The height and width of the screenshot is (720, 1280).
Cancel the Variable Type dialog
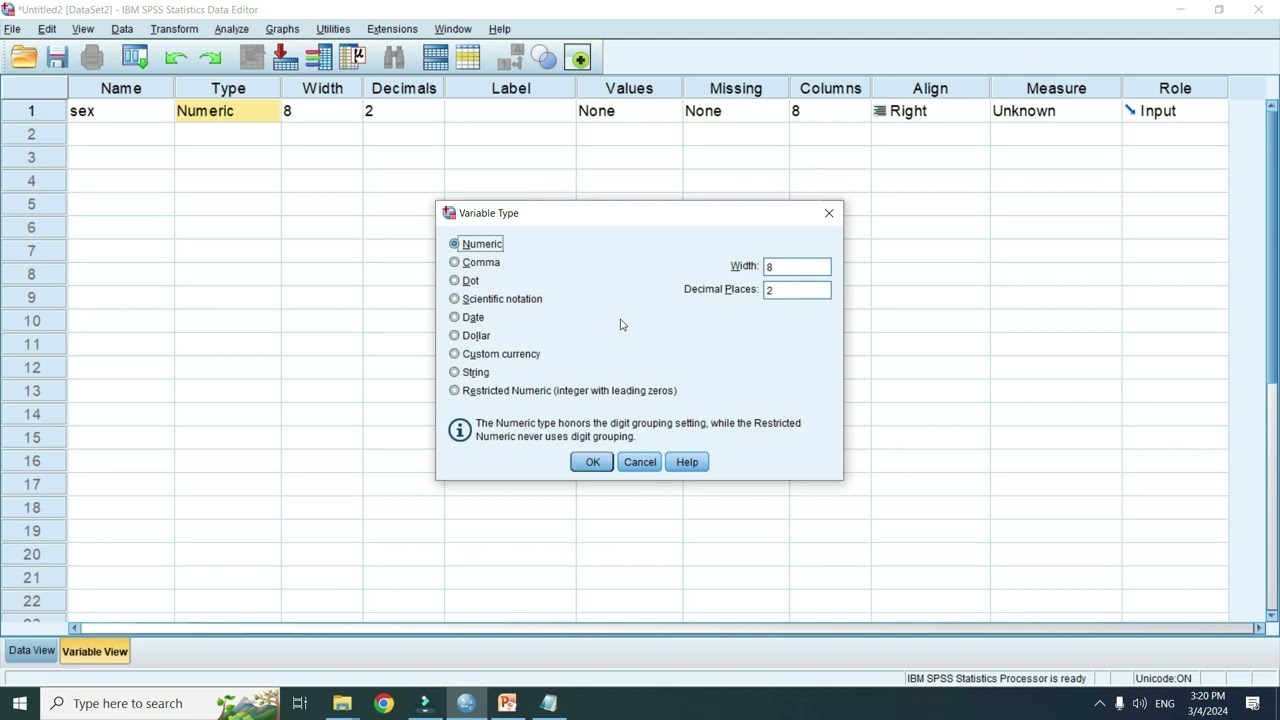[640, 462]
